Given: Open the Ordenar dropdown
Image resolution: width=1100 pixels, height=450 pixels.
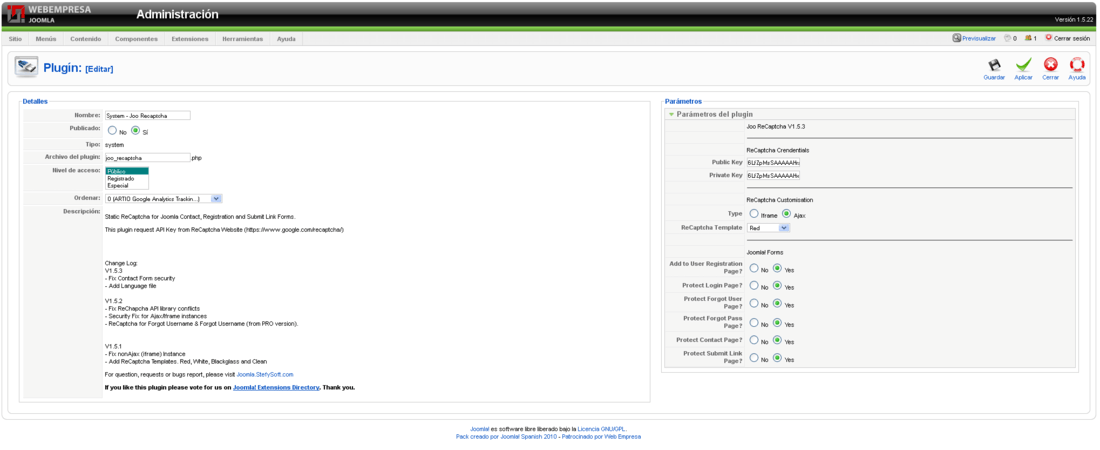Looking at the screenshot, I should tap(163, 199).
